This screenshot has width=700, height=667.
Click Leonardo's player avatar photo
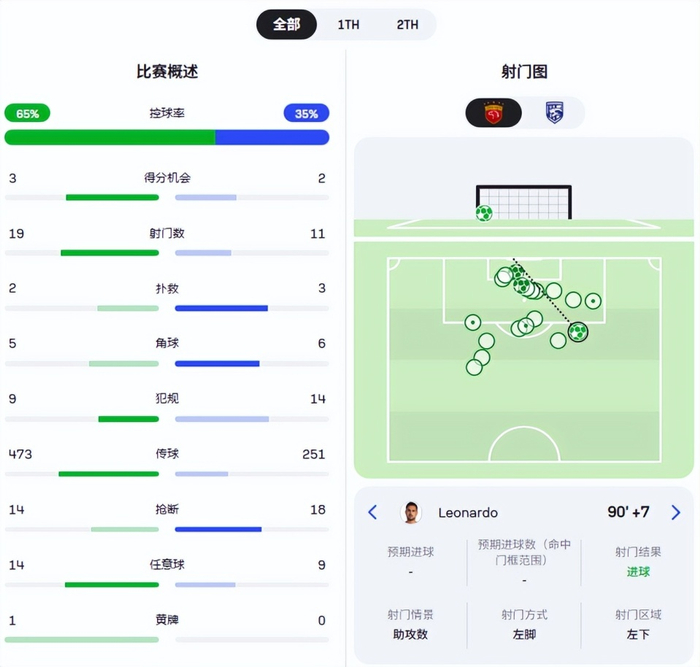pyautogui.click(x=411, y=512)
